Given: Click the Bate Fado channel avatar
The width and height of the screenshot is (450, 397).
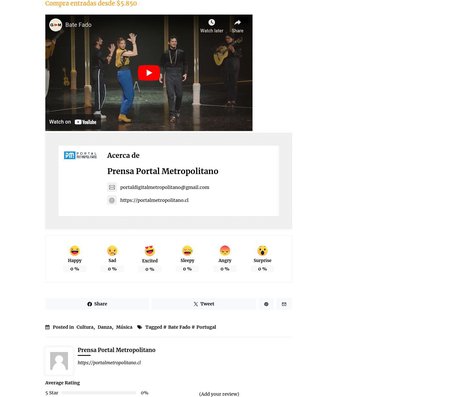Looking at the screenshot, I should point(56,25).
